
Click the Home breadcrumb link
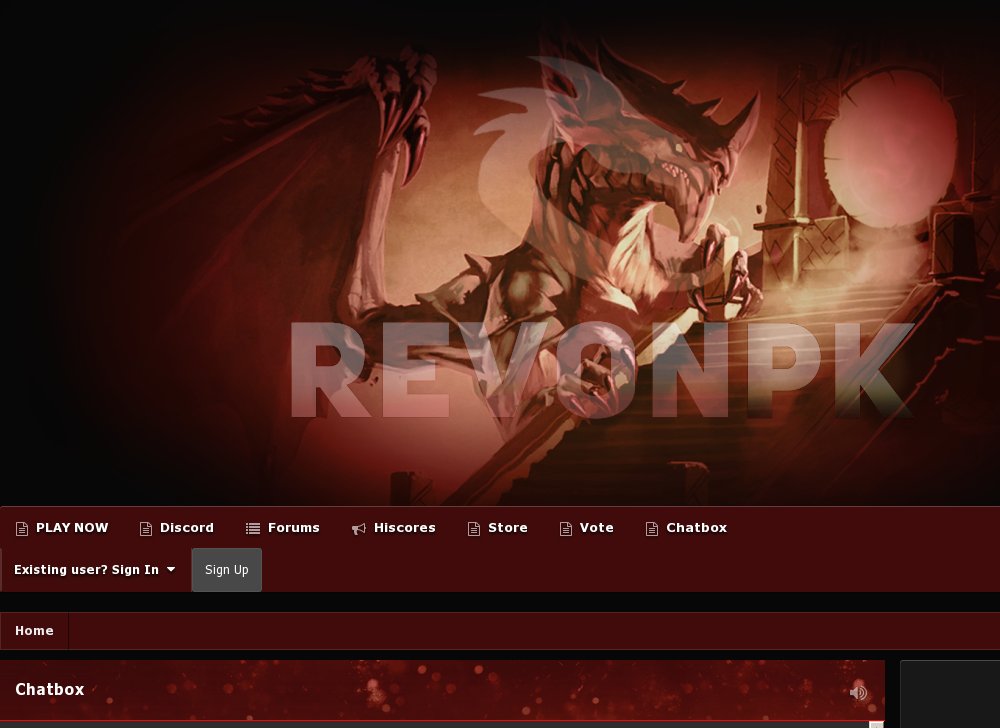tap(34, 630)
